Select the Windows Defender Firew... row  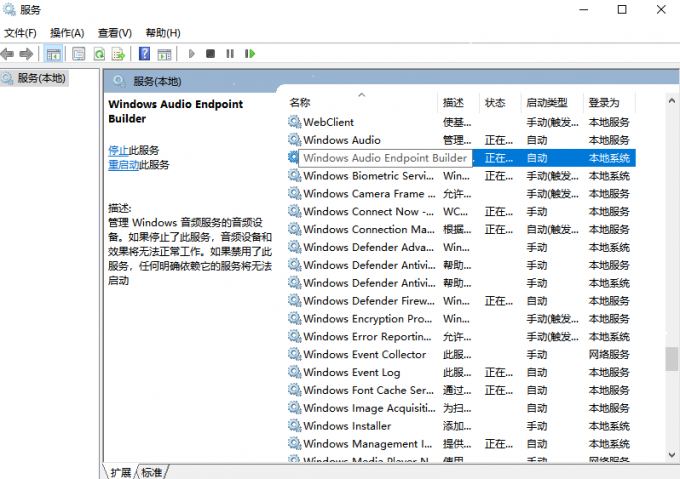click(461, 301)
